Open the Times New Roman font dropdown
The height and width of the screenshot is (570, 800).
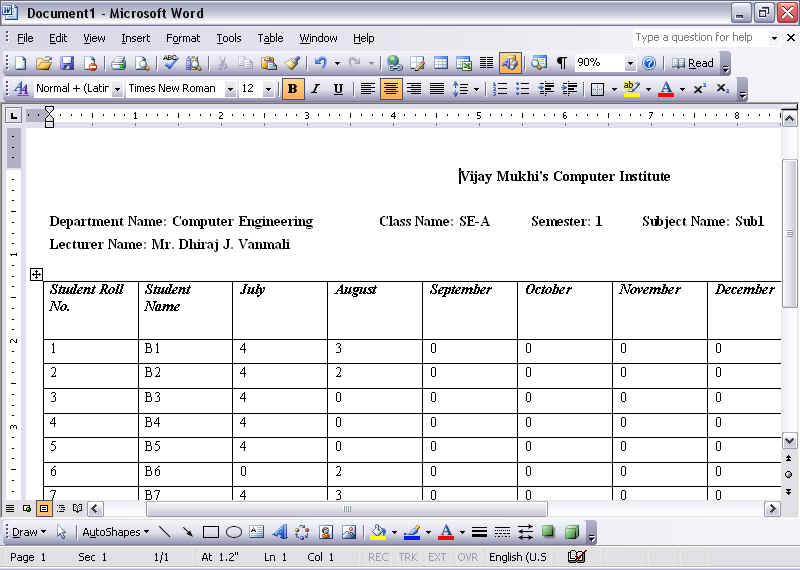coord(230,89)
